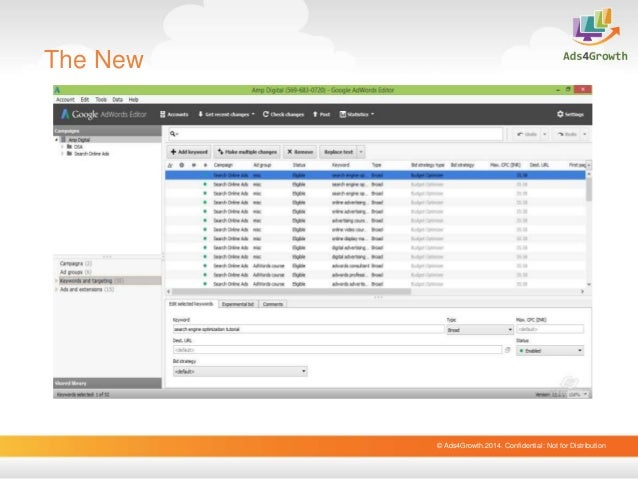Select Campaigns (2) in the type list
Viewport: 638px width, 479px height.
pyautogui.click(x=76, y=263)
